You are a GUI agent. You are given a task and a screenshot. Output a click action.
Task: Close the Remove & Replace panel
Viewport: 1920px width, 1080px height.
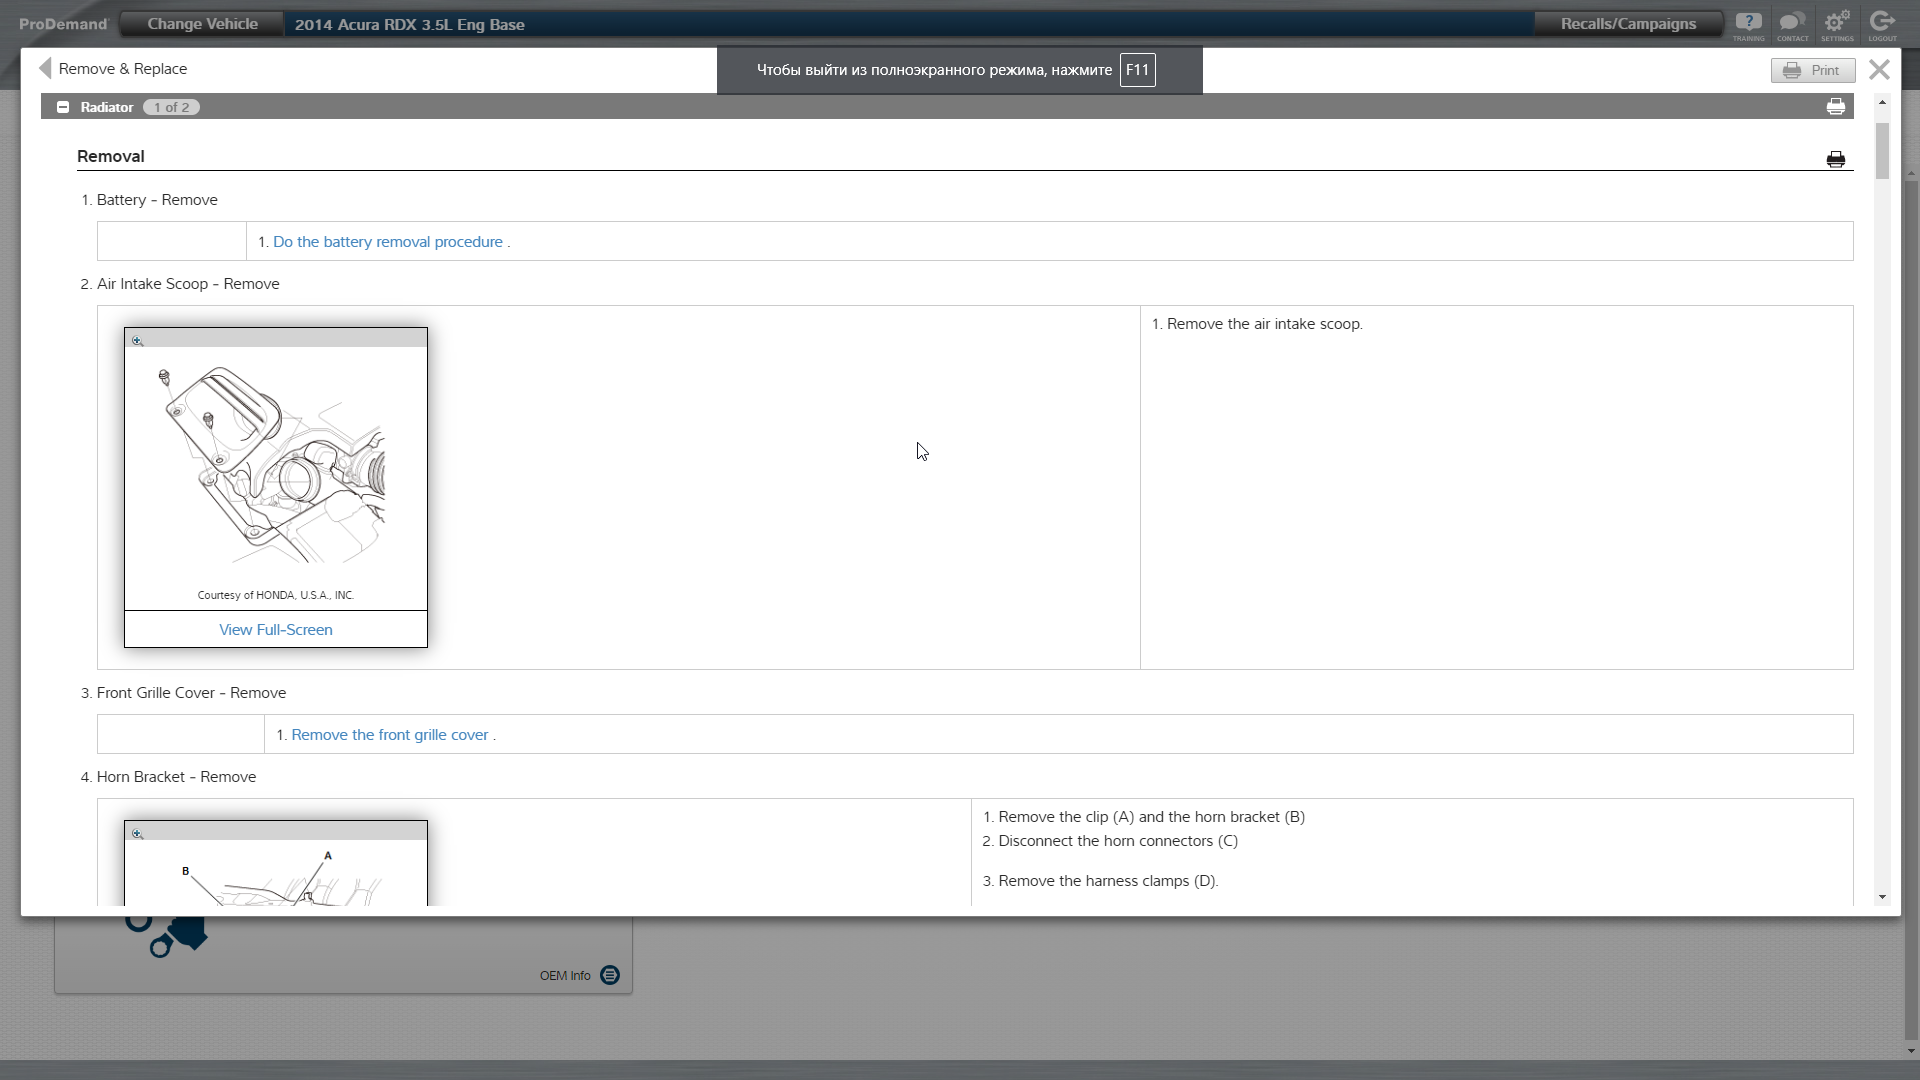(x=1879, y=69)
